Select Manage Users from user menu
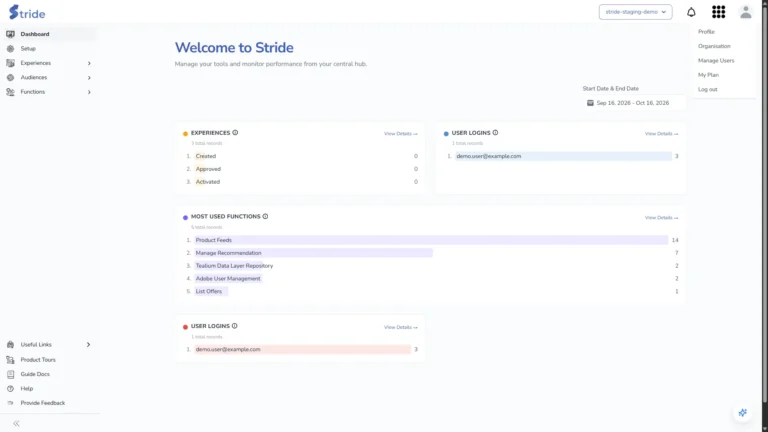The height and width of the screenshot is (432, 768). click(716, 61)
